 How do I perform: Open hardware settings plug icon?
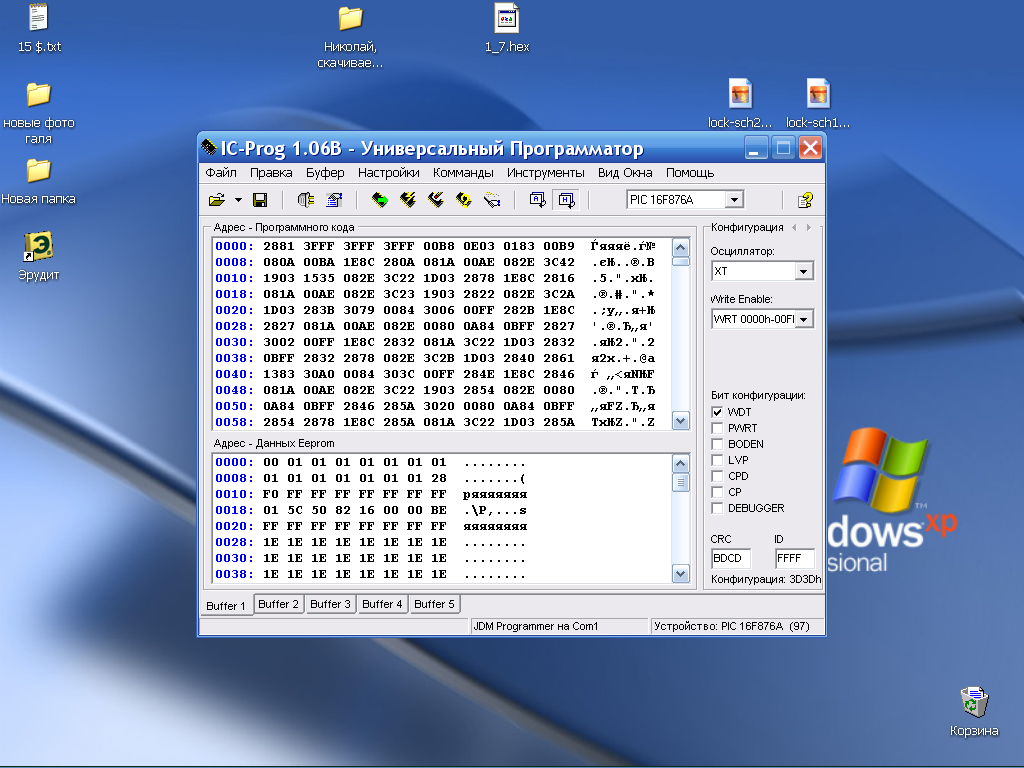[306, 200]
